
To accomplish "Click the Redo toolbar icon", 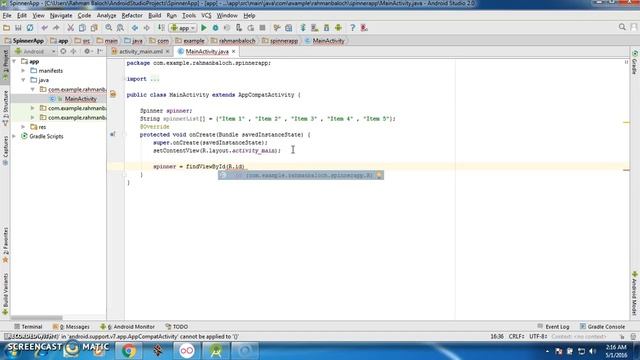I will pyautogui.click(x=56, y=28).
